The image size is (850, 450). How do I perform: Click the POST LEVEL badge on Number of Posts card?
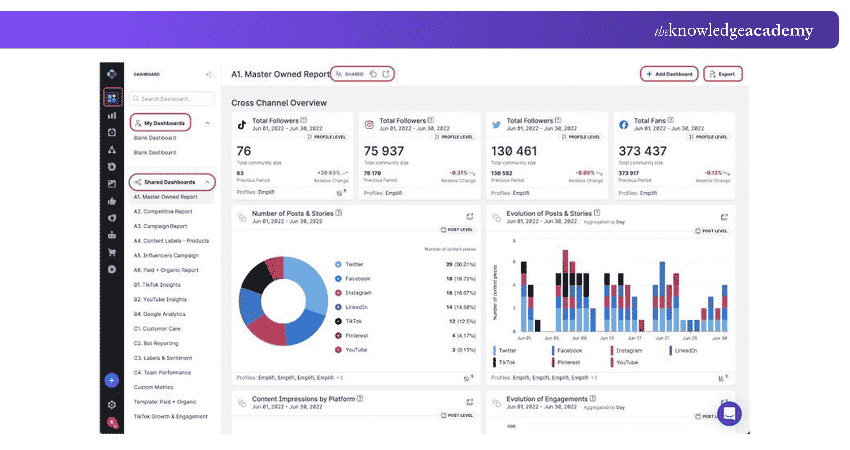[x=456, y=230]
